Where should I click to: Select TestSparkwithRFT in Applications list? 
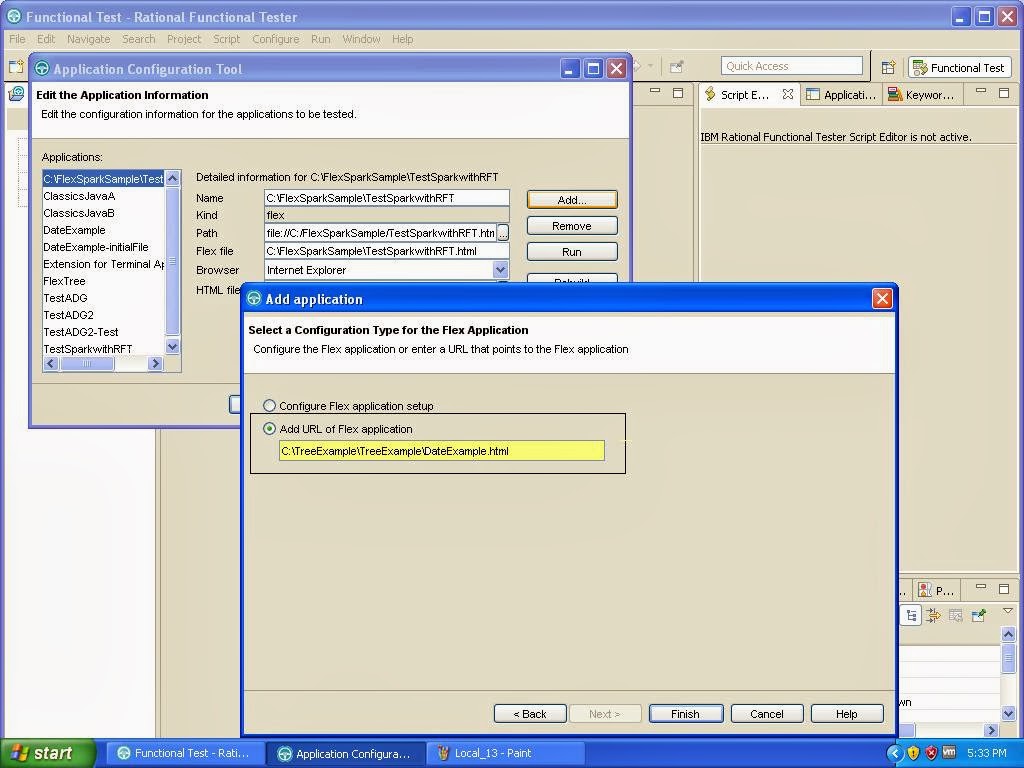(x=88, y=349)
